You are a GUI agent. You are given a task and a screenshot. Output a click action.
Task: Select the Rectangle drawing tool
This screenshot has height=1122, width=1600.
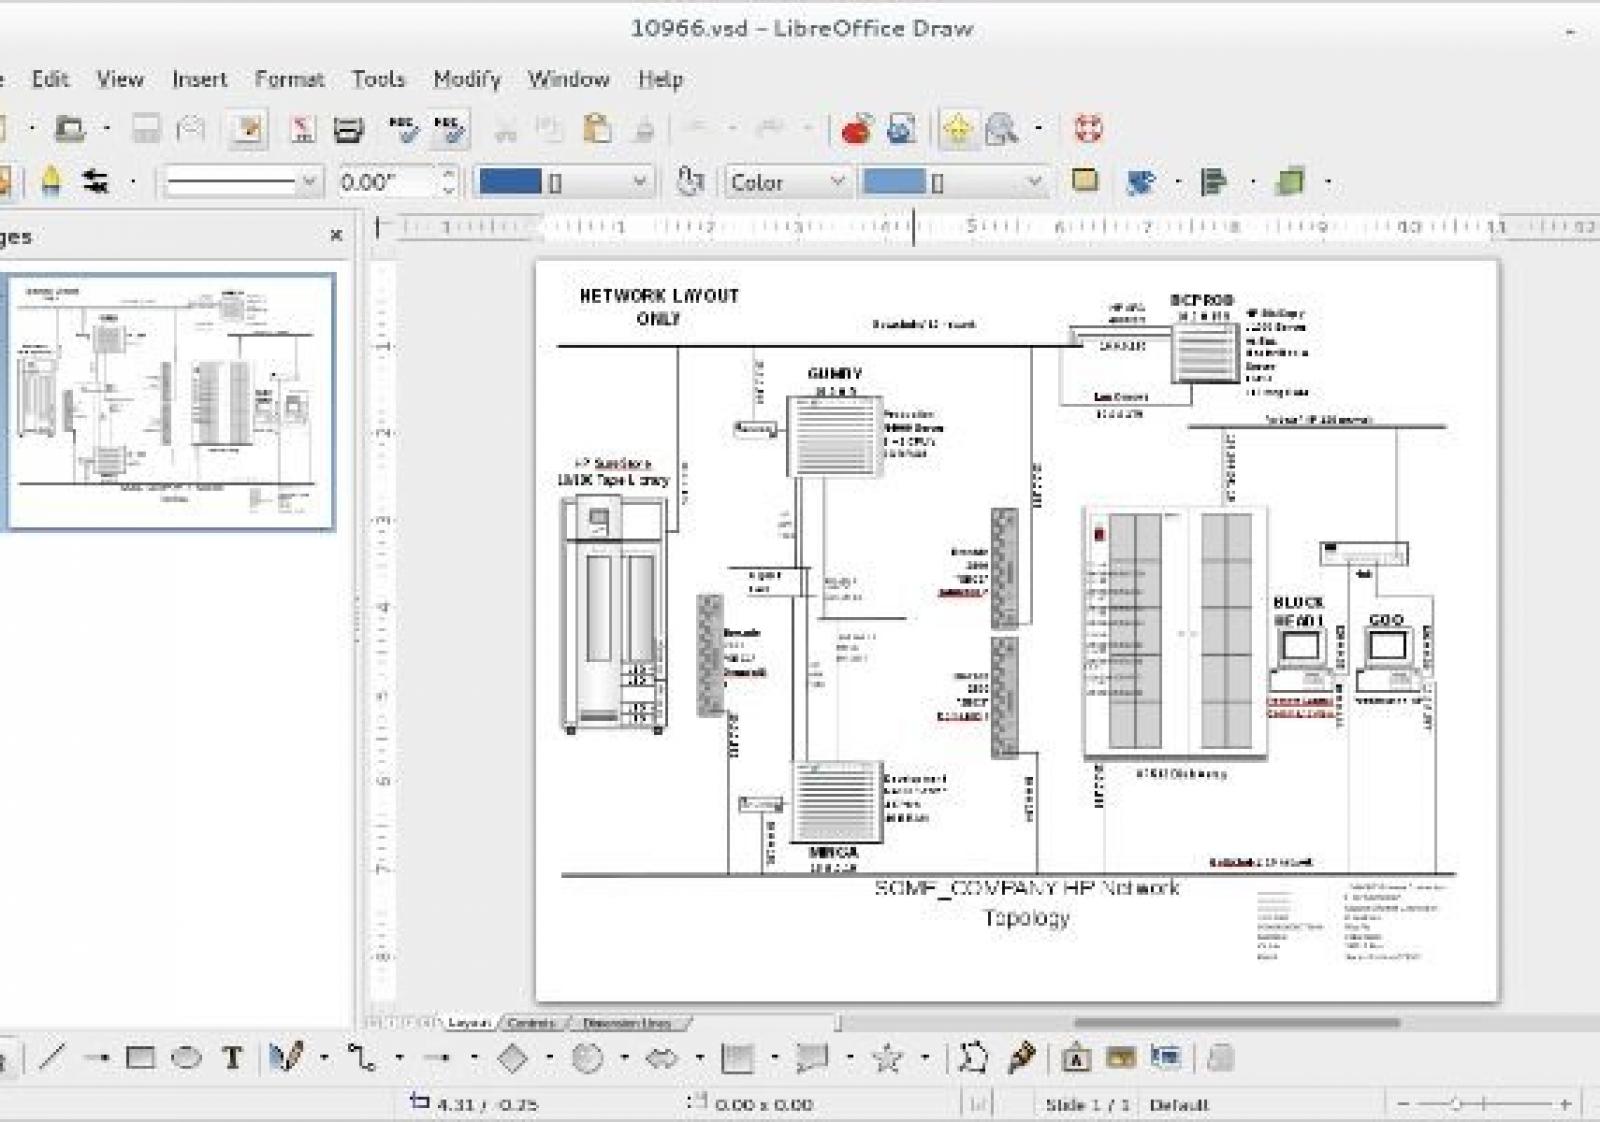(140, 1058)
